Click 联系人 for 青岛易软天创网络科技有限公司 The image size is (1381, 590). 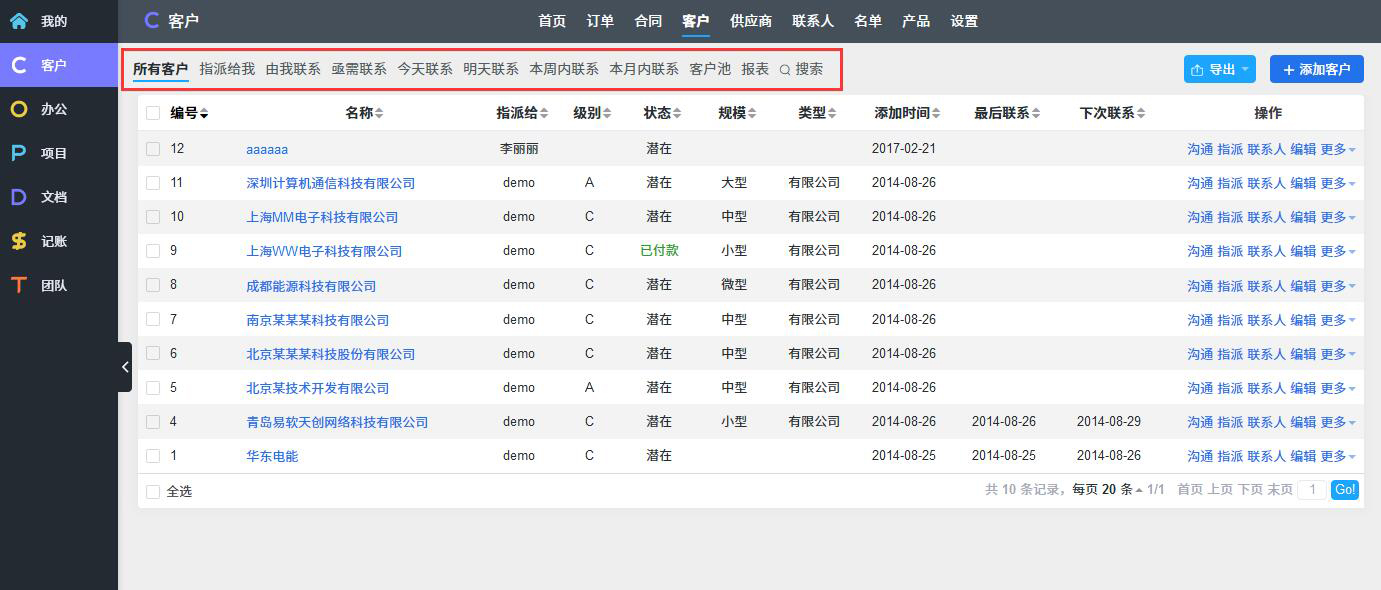tap(1266, 422)
